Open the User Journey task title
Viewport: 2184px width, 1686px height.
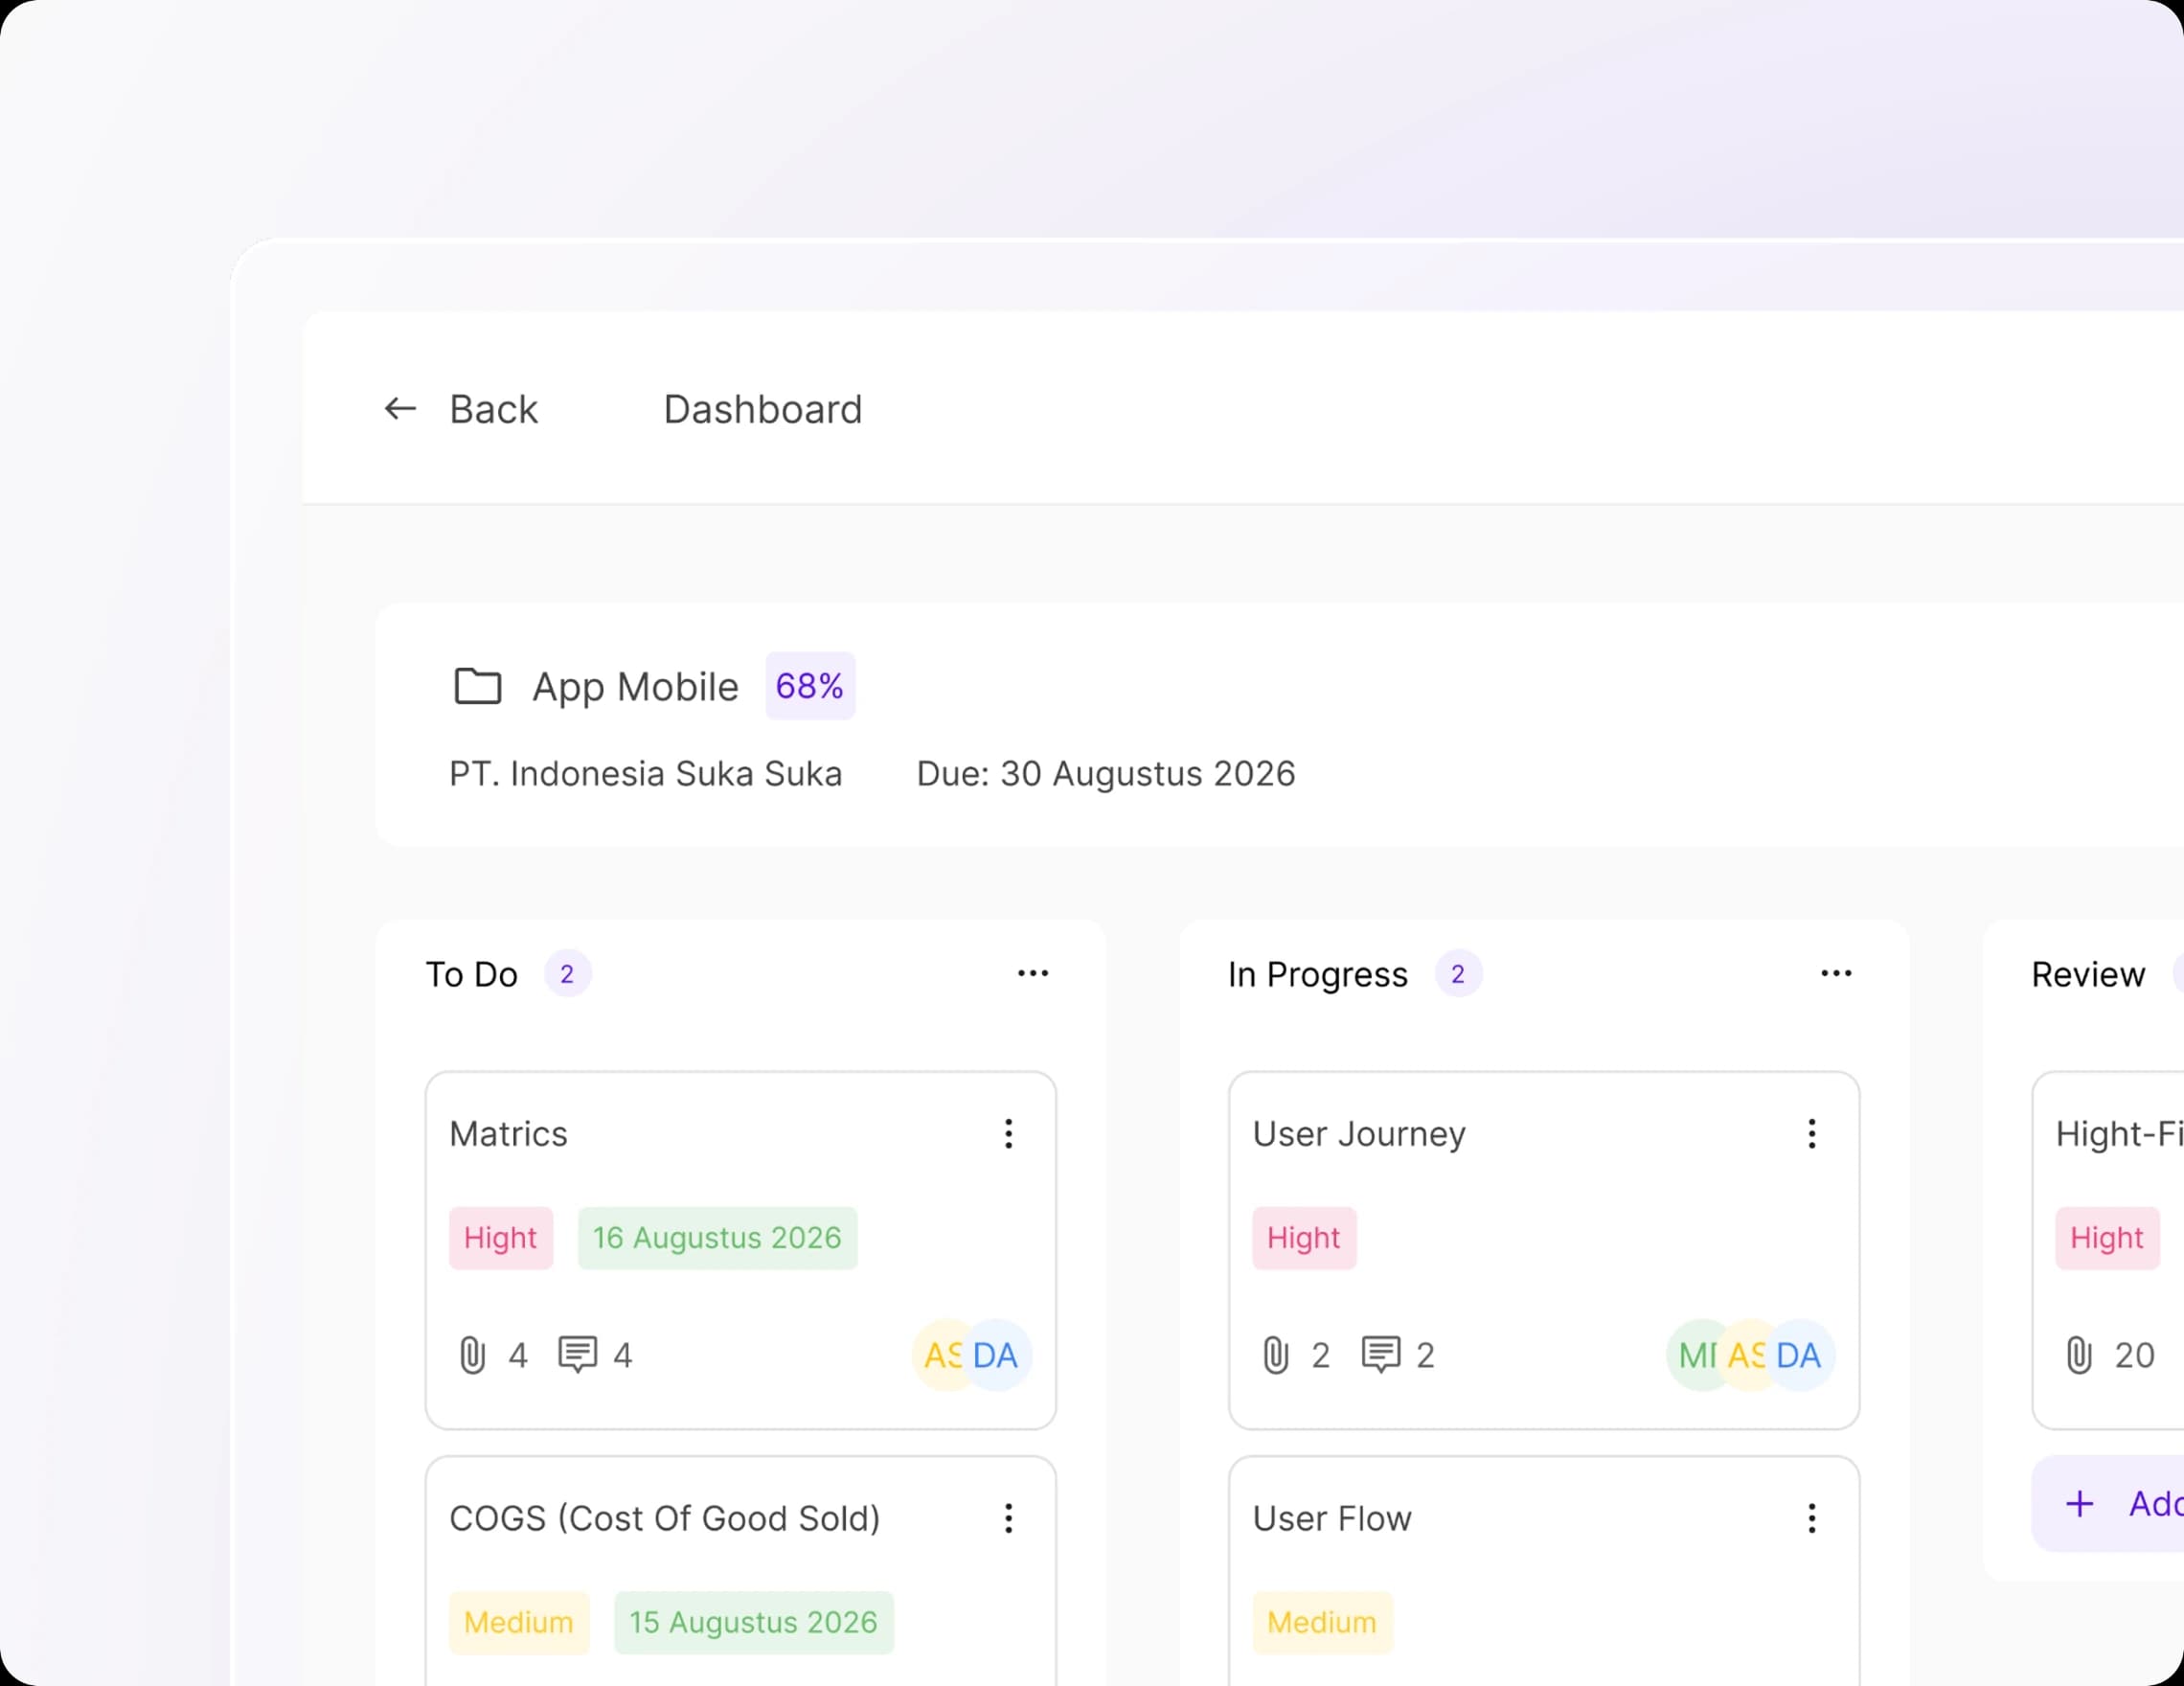[x=1358, y=1135]
